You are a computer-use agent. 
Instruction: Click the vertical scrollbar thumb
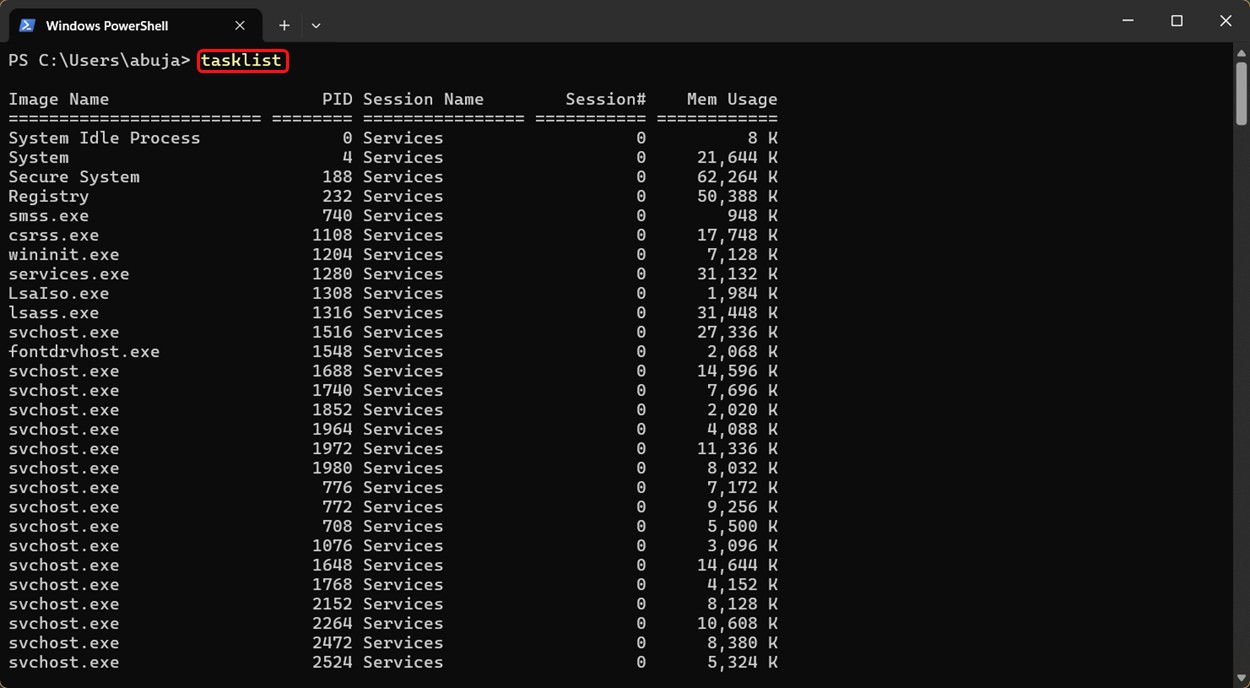click(x=1241, y=95)
